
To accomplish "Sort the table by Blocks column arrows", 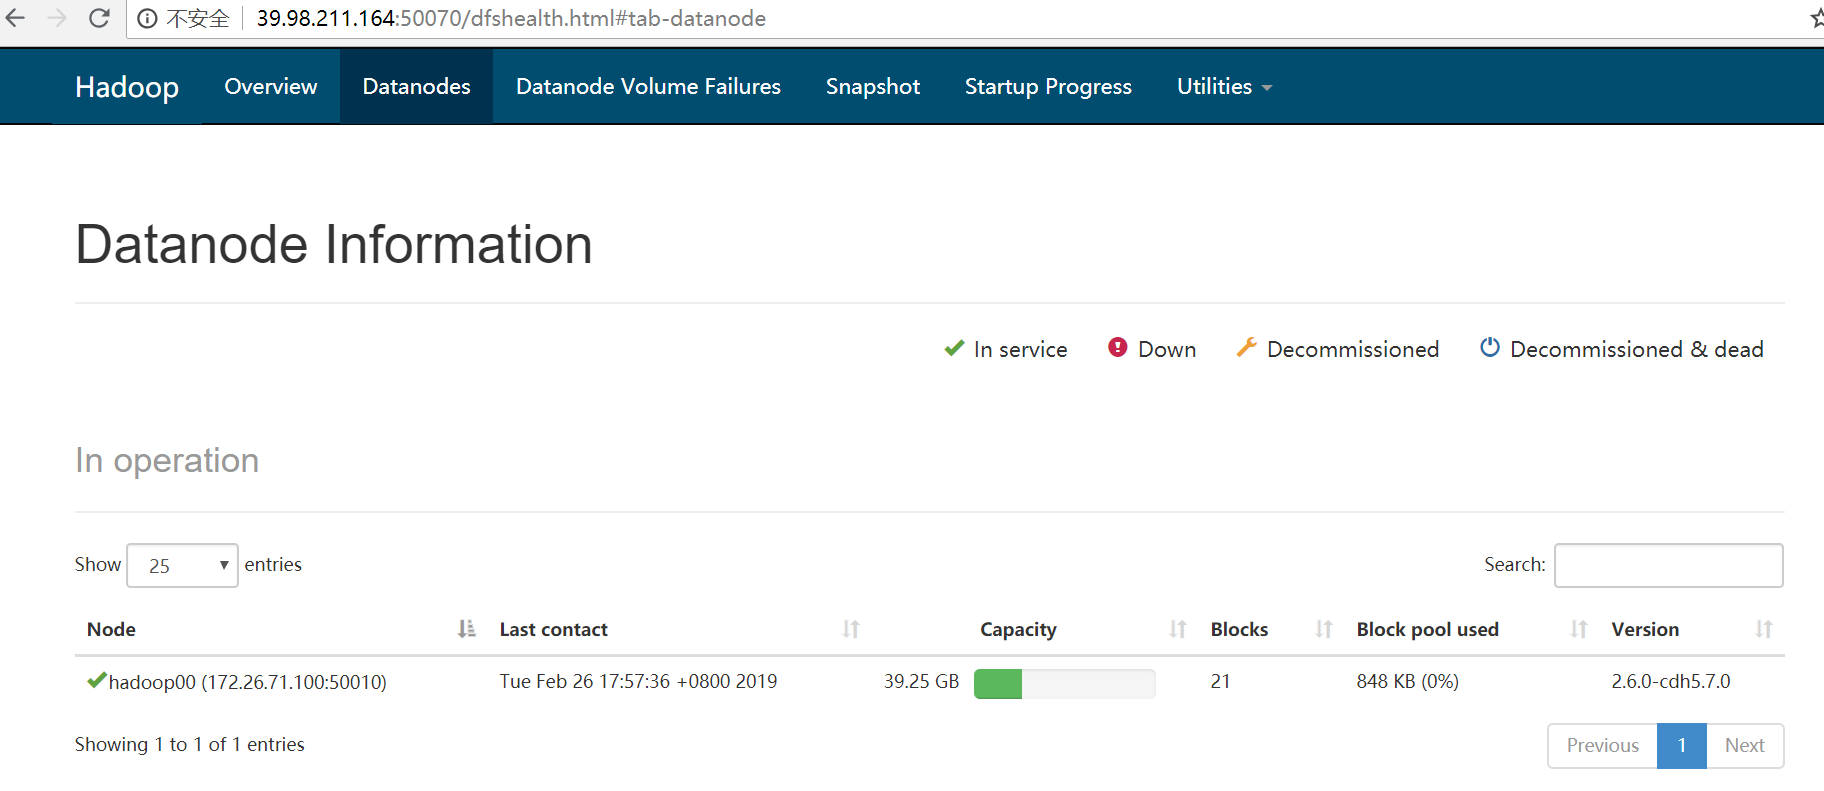I will (1324, 629).
